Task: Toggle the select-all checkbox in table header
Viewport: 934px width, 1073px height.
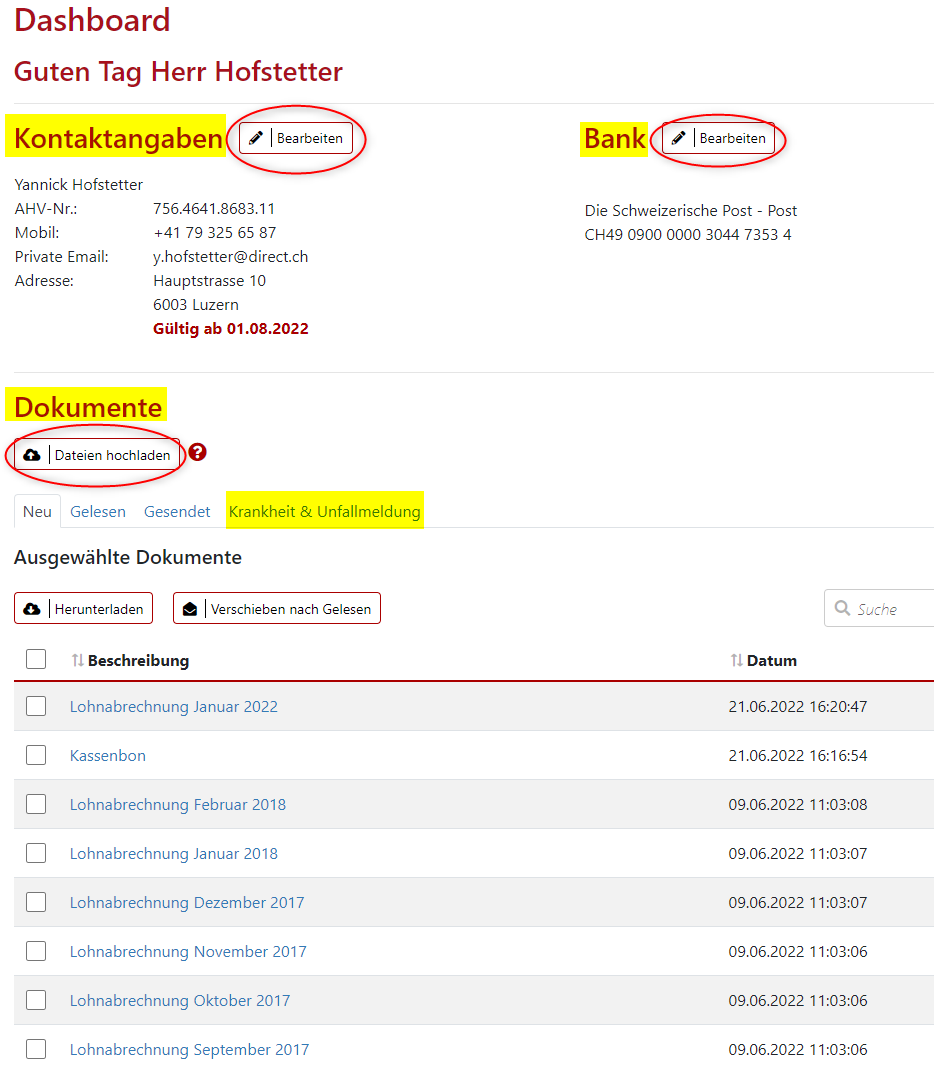Action: coord(36,660)
